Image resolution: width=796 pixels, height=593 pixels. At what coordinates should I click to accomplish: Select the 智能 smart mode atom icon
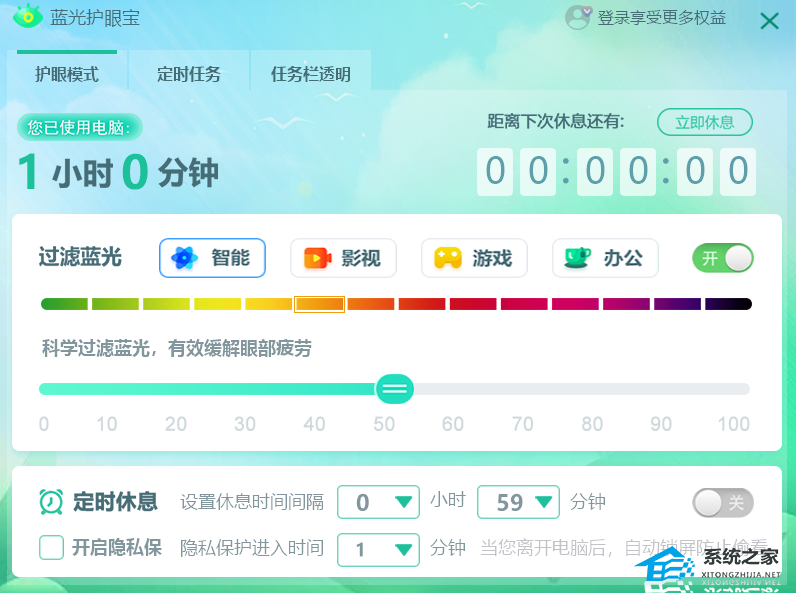[184, 258]
